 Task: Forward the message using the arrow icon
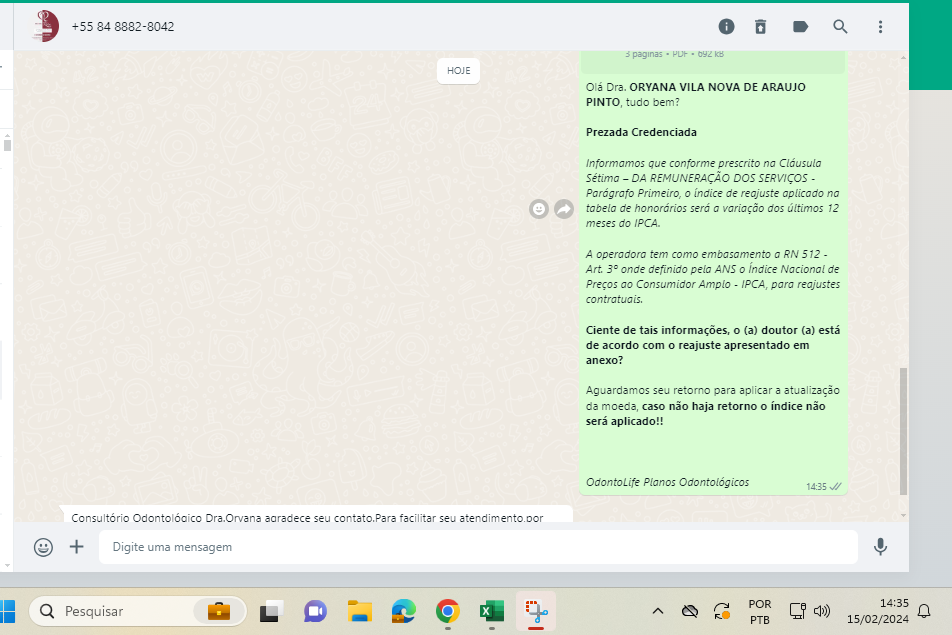[564, 209]
